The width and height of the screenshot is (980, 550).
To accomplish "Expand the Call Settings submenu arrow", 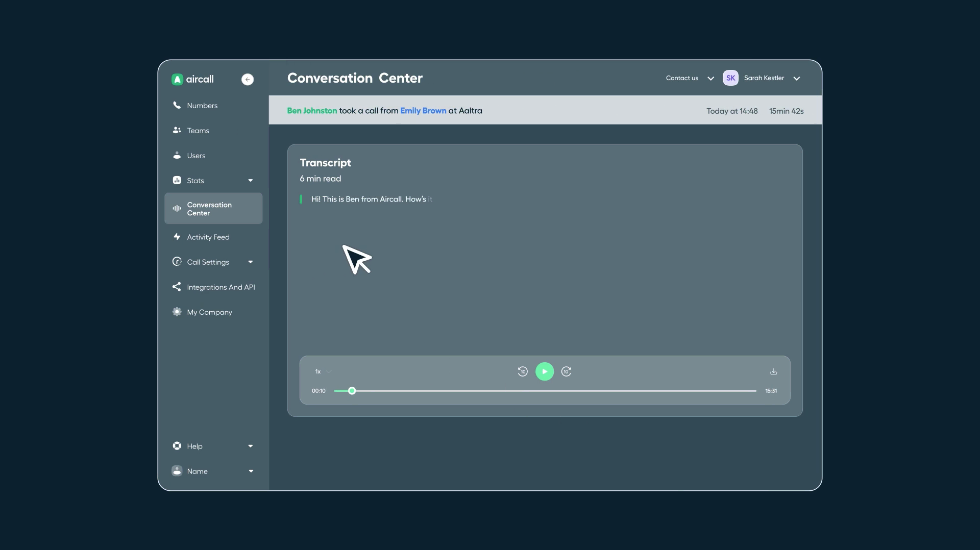I will [x=251, y=262].
